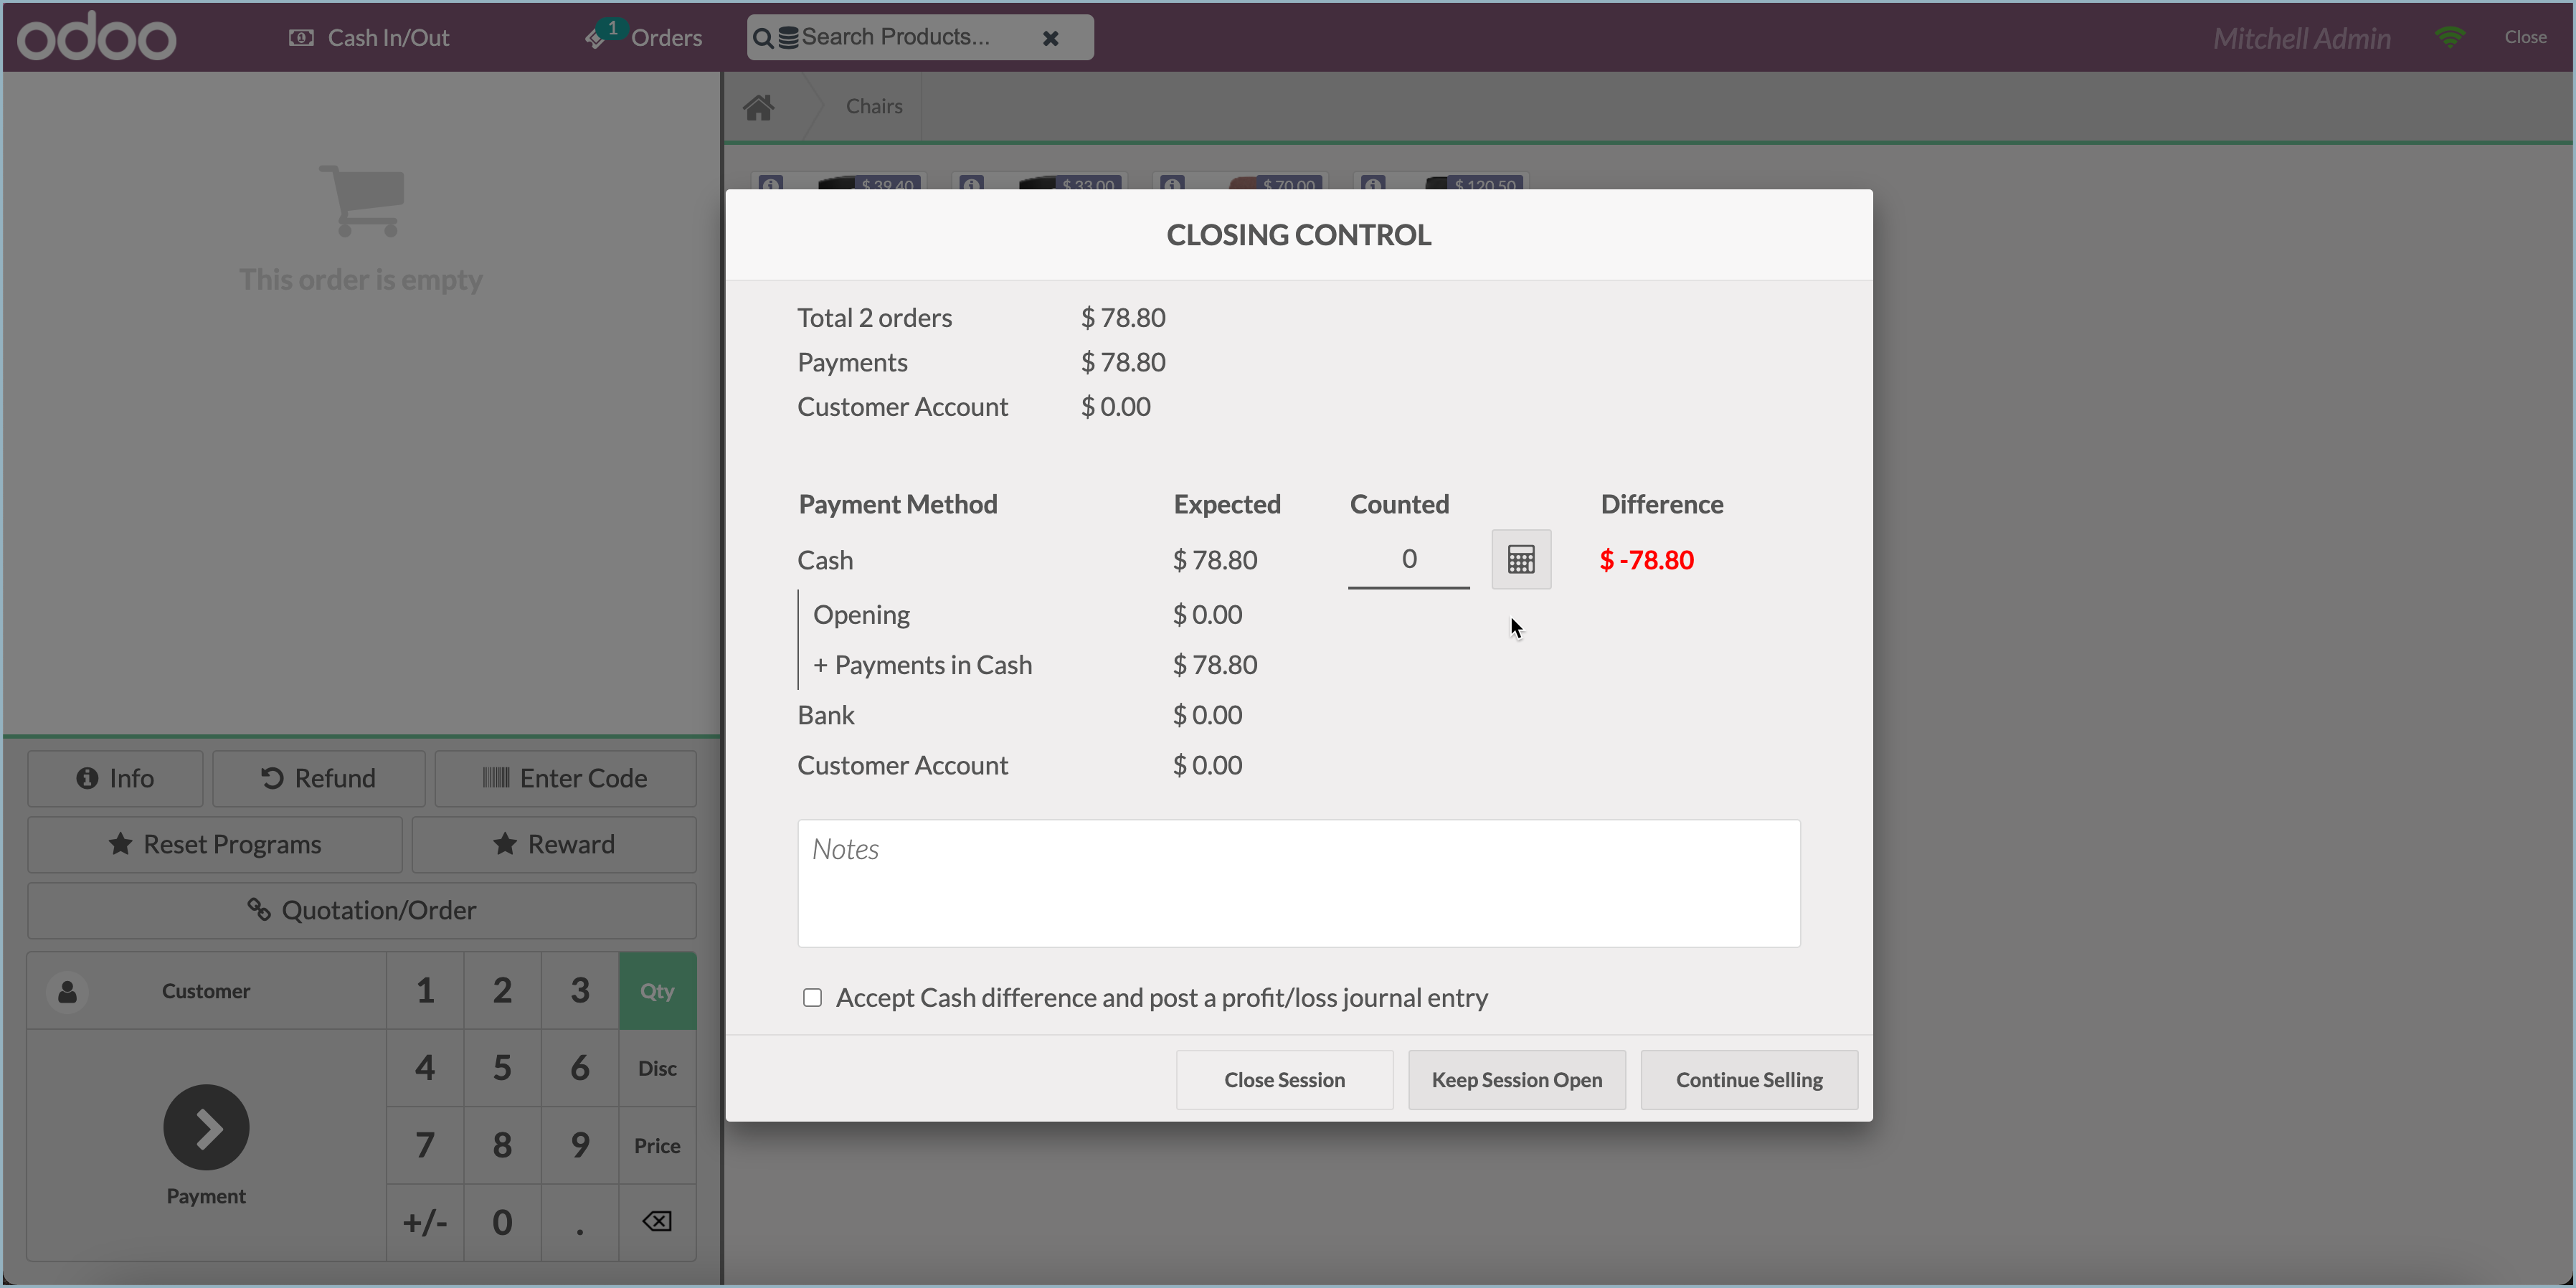Switch the numpad to Price mode
Viewport: 2576px width, 1288px height.
tap(657, 1145)
